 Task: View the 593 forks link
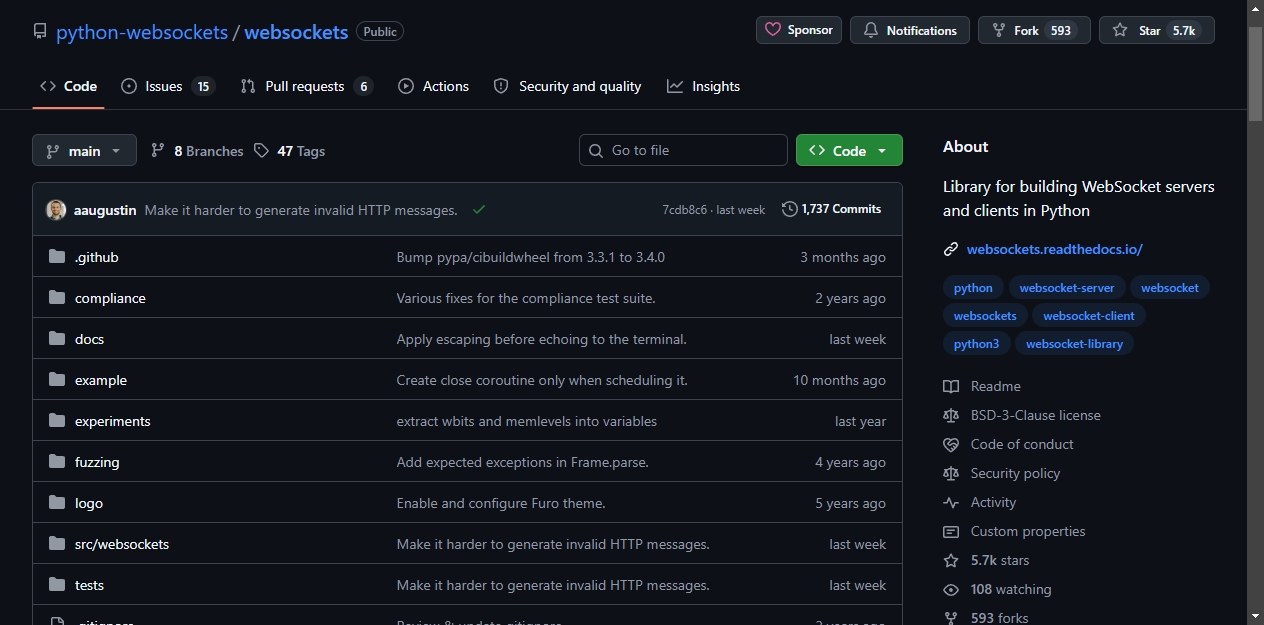1000,618
